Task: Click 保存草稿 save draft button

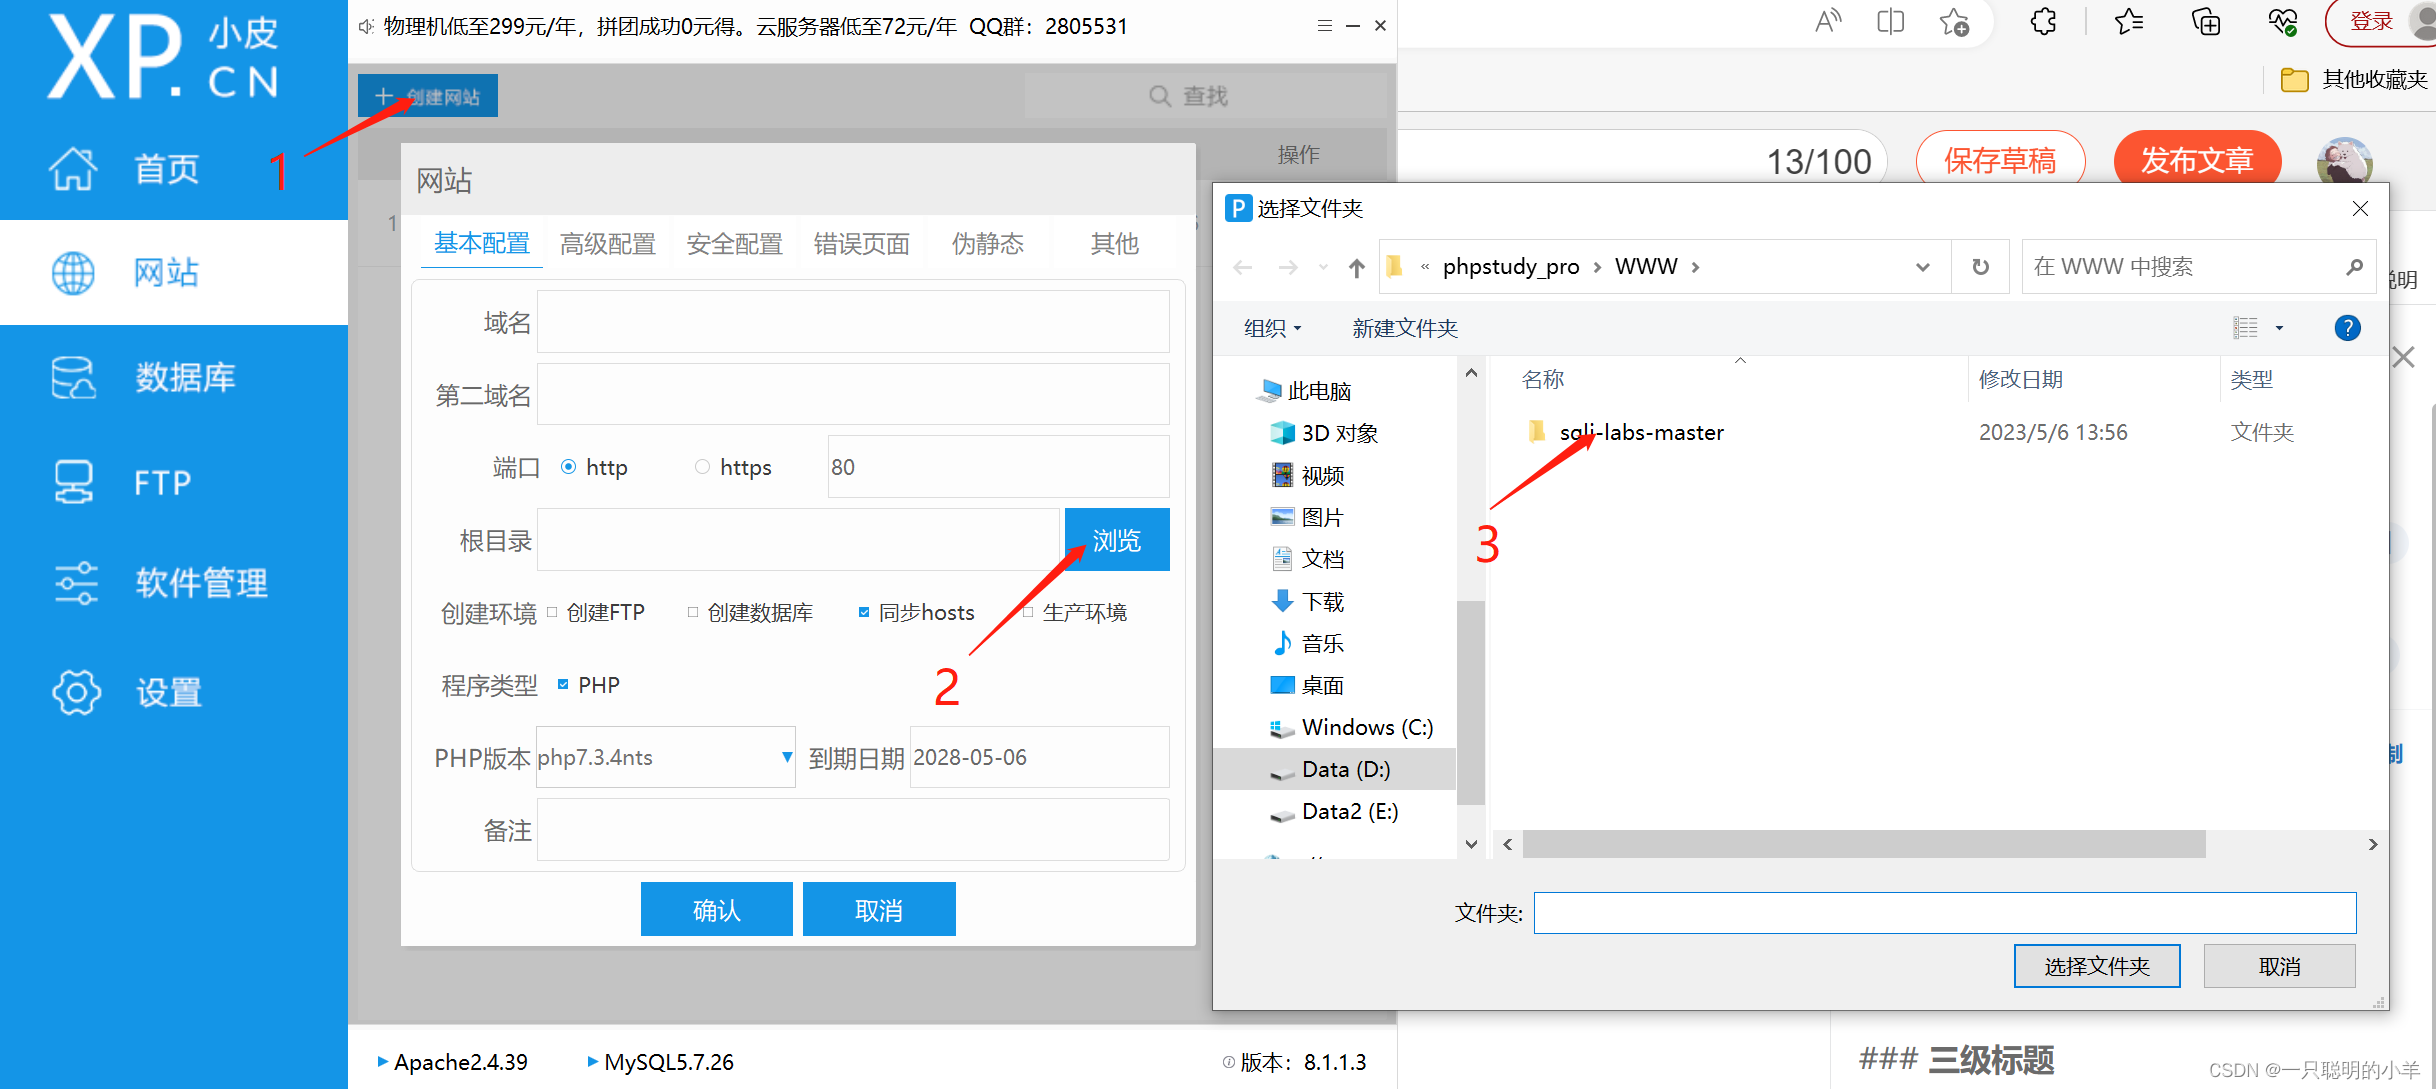Action: coord(2000,160)
